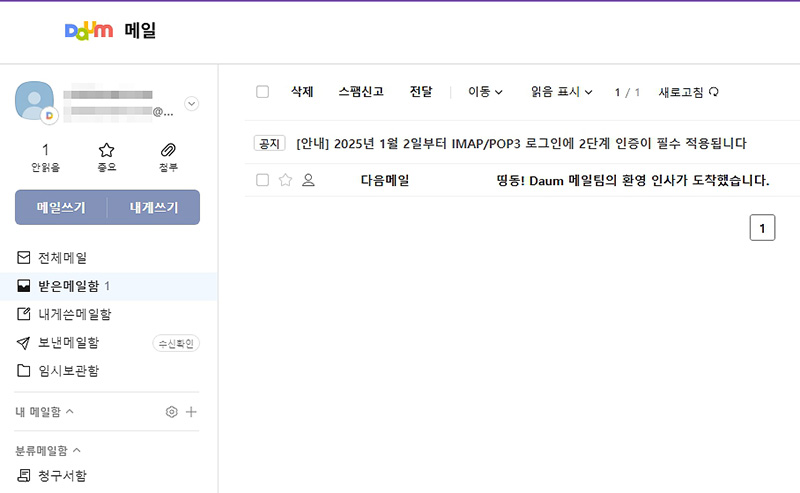The width and height of the screenshot is (800, 493).
Task: Check the 다음메일 welcome mail checkbox
Action: (262, 180)
